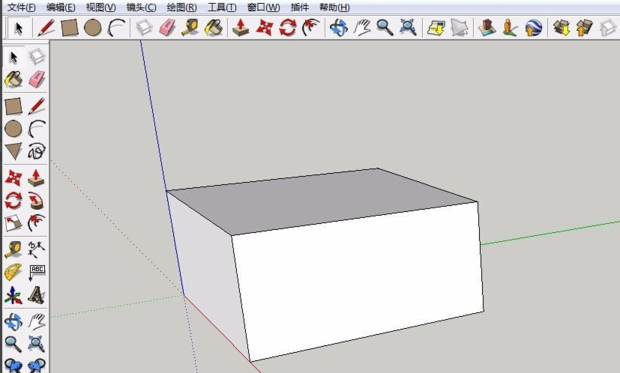
Task: Select the Polygon tool in left panel
Action: click(13, 151)
